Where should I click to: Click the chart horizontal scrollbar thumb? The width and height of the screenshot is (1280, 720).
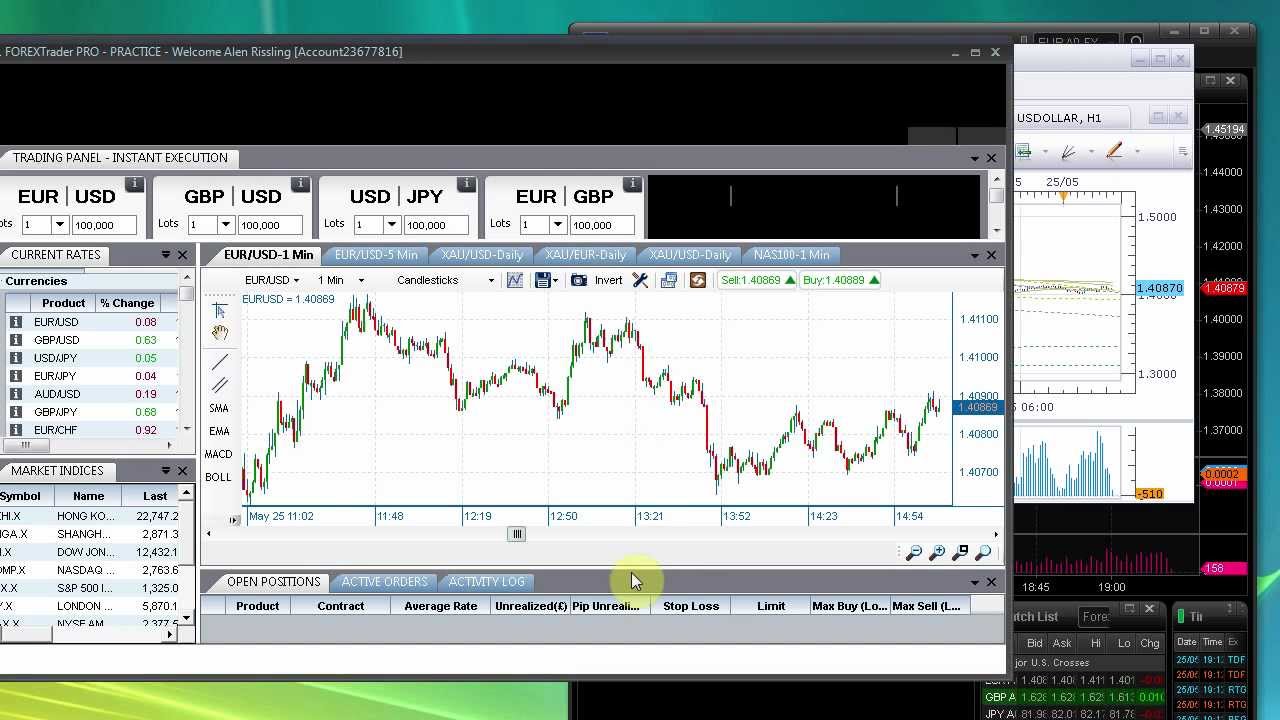[517, 534]
